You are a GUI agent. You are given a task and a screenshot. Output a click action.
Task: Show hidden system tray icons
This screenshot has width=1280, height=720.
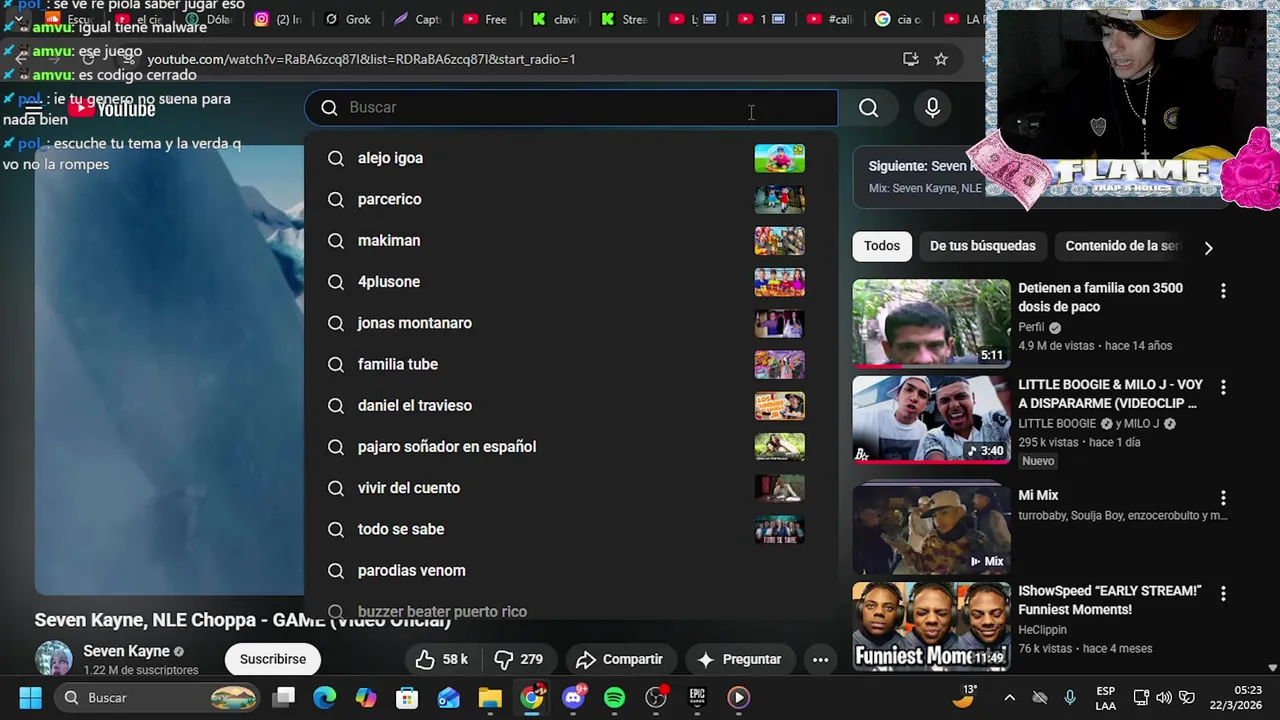click(1009, 698)
